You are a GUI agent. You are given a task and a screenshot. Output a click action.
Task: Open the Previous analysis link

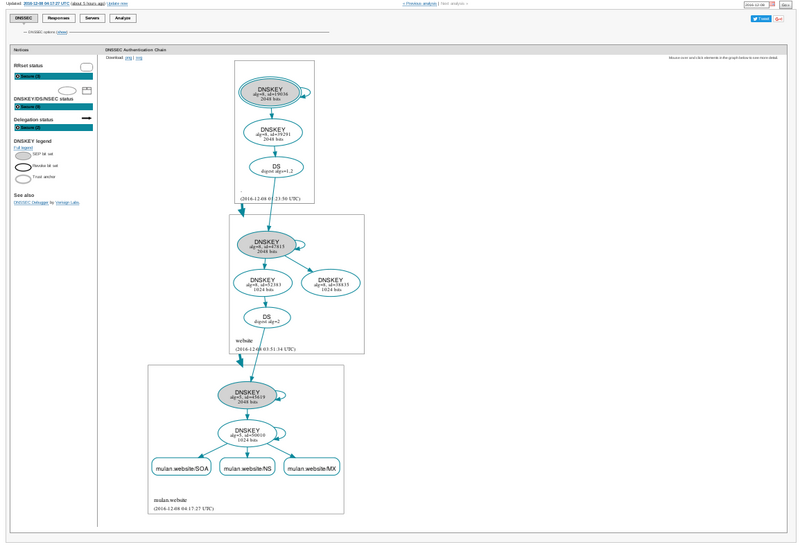point(420,4)
